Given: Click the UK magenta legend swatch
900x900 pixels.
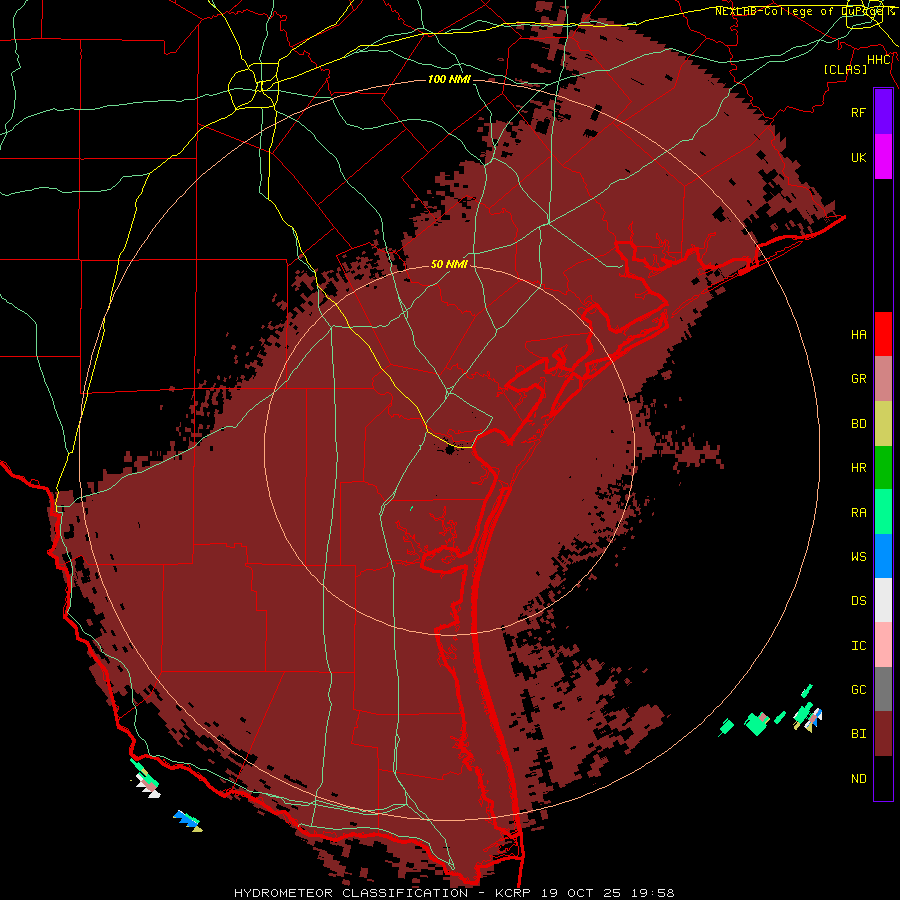Looking at the screenshot, I should (x=883, y=157).
